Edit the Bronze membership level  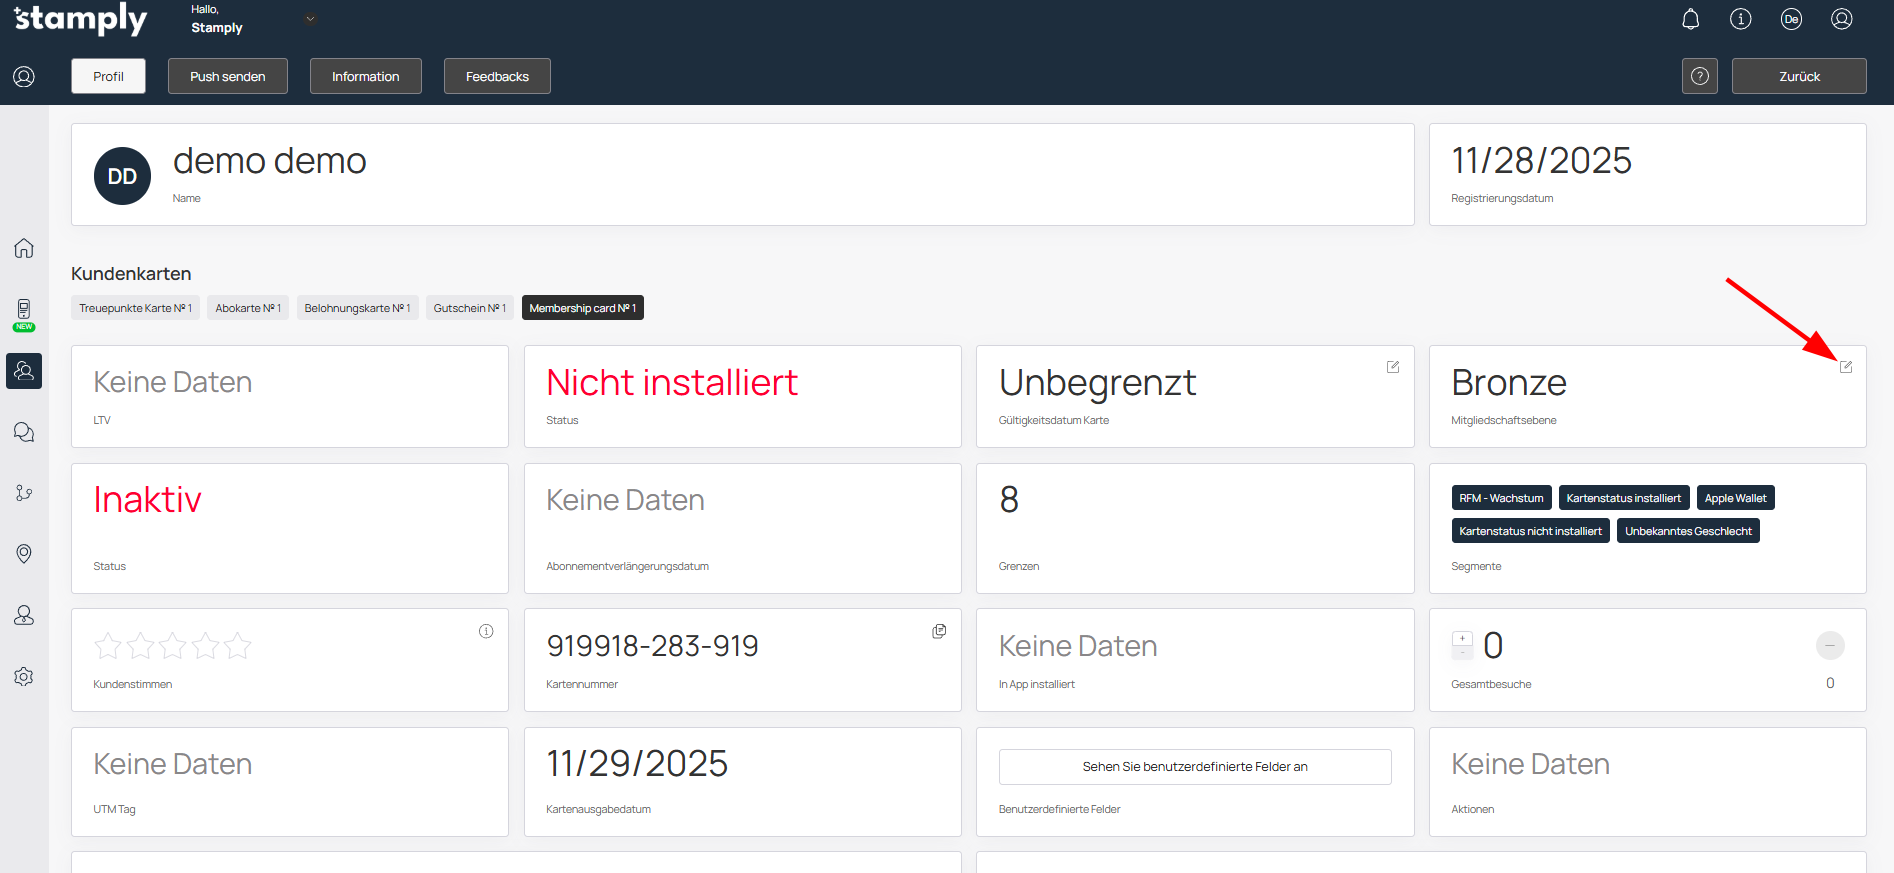tap(1845, 367)
